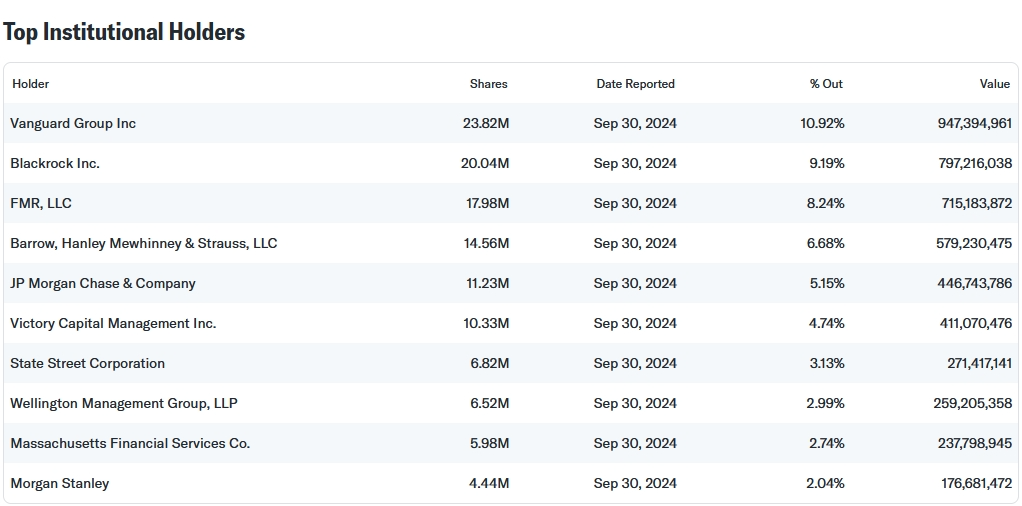Click the 715,183,872 value cell

pyautogui.click(x=976, y=203)
